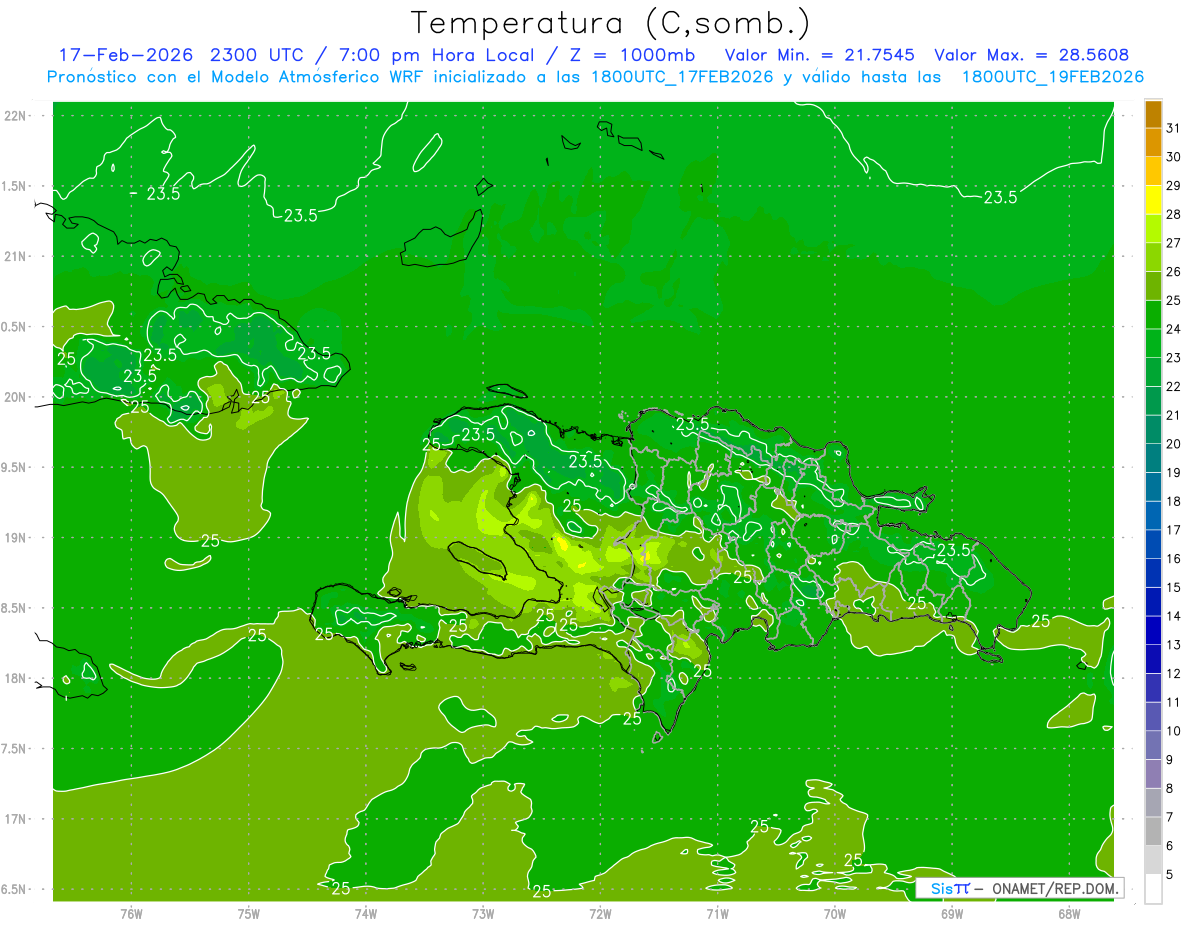Click the color bar value "12"

[1174, 674]
